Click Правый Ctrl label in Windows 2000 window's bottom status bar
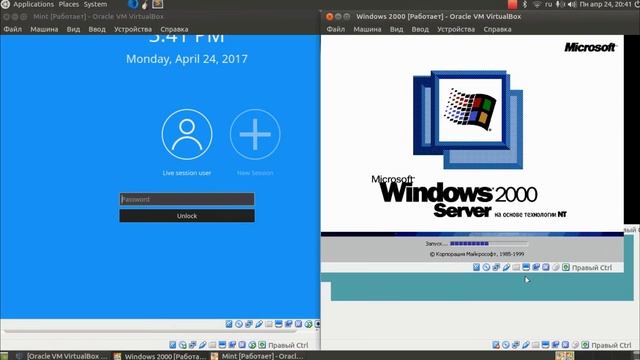 click(611, 345)
